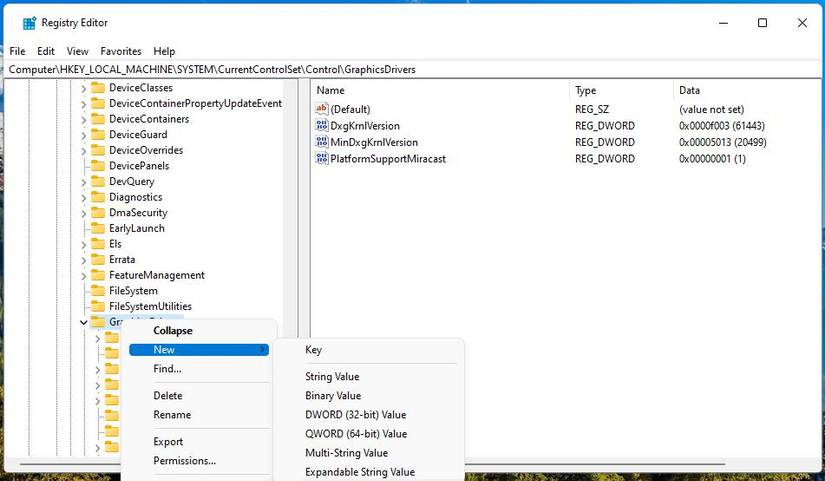Expand the Els key

click(84, 245)
